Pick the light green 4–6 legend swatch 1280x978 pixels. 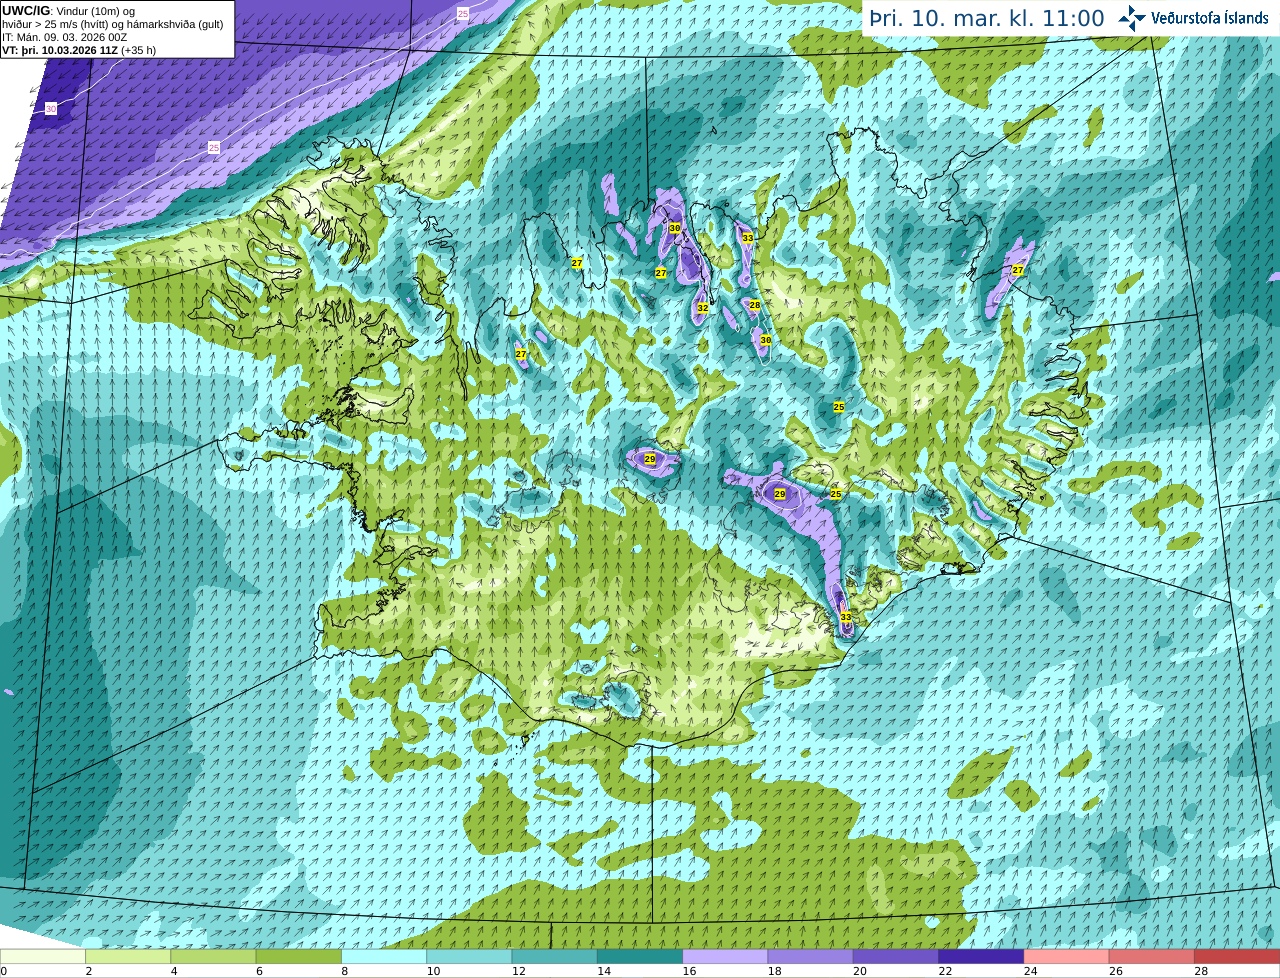click(x=213, y=957)
